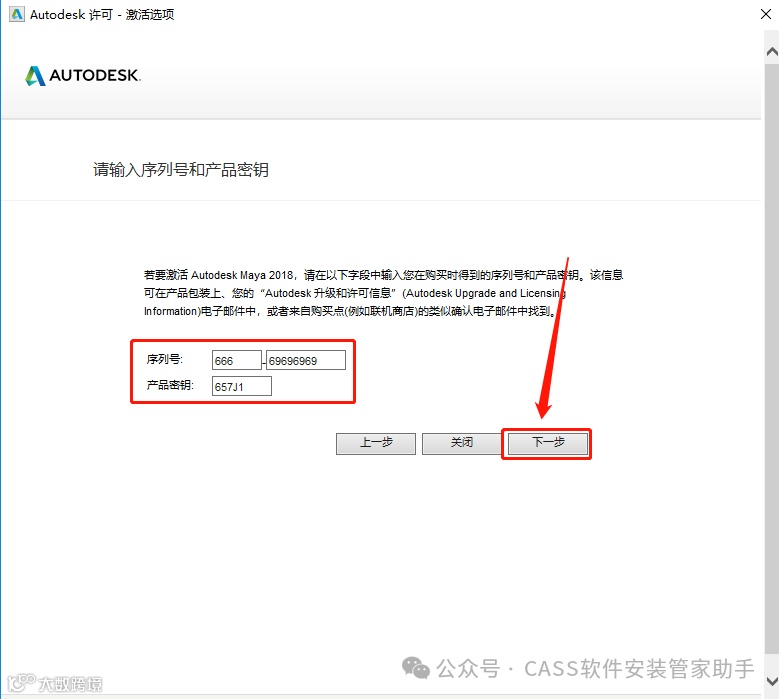Focus the first serial number field containing 666

(x=236, y=360)
